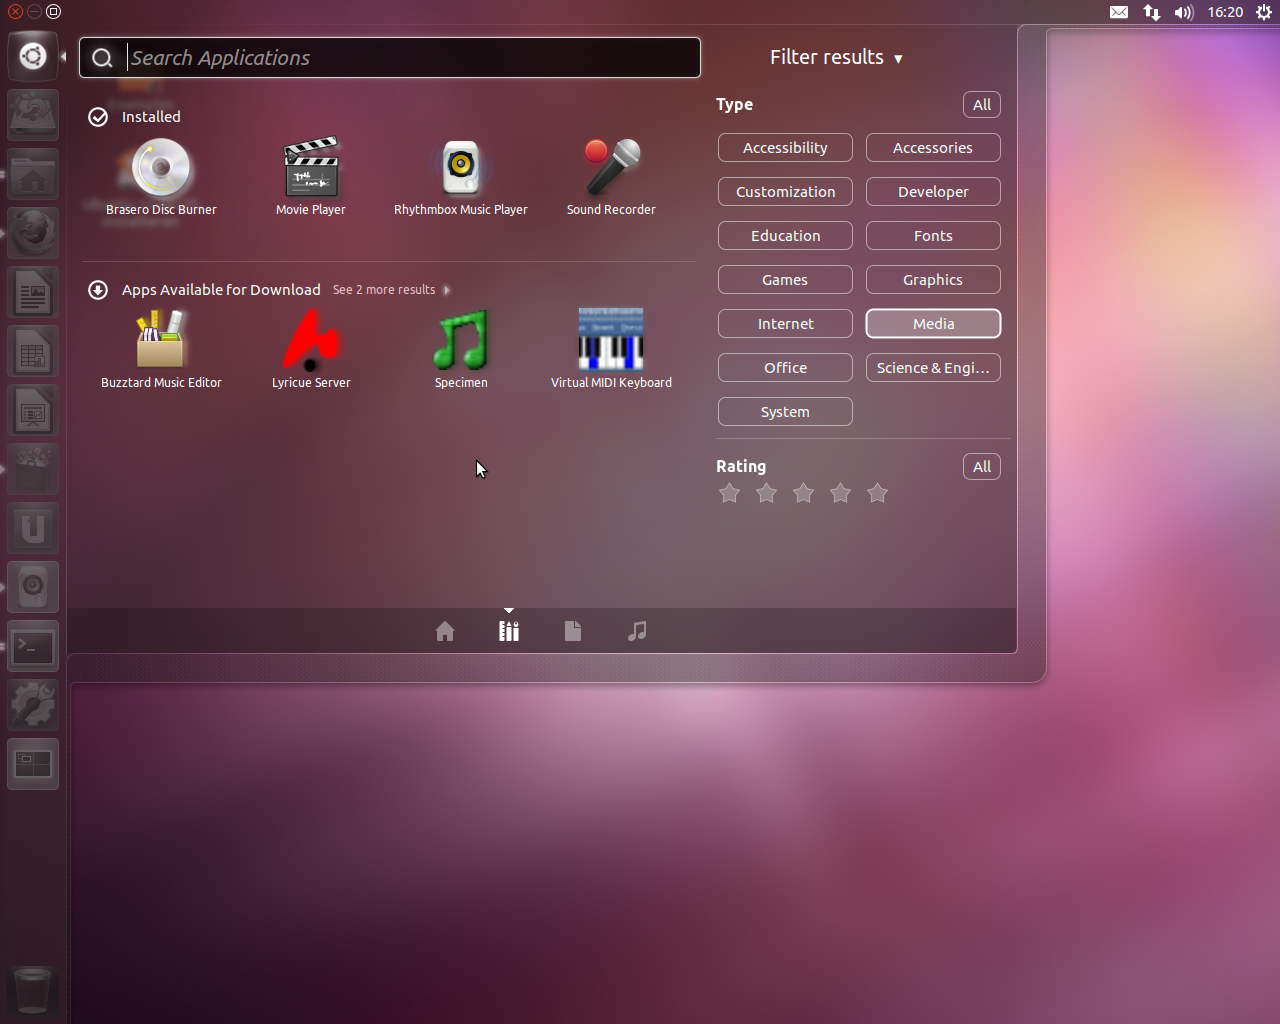Screen dimensions: 1280x1024
Task: Click All next to Rating
Action: tap(982, 467)
